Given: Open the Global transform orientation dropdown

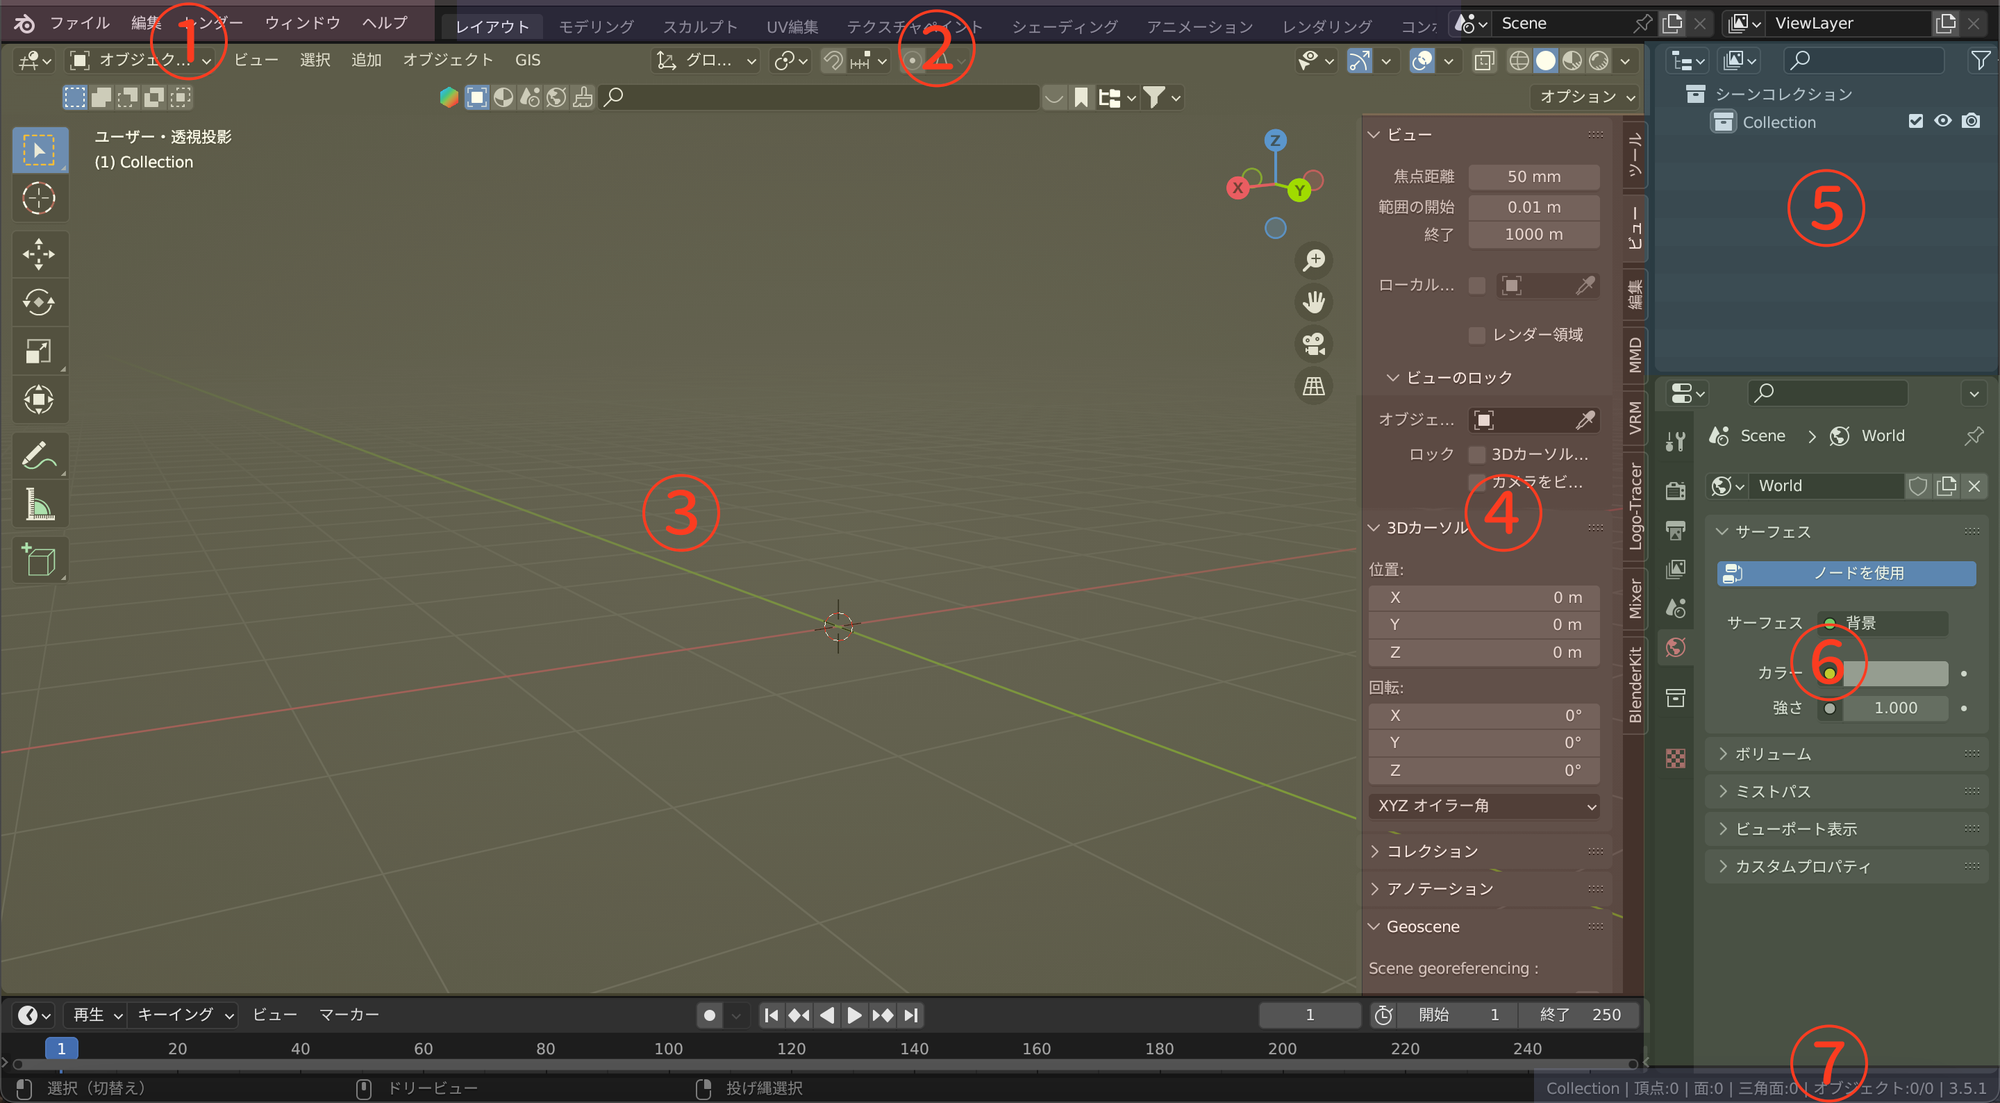Looking at the screenshot, I should point(706,61).
